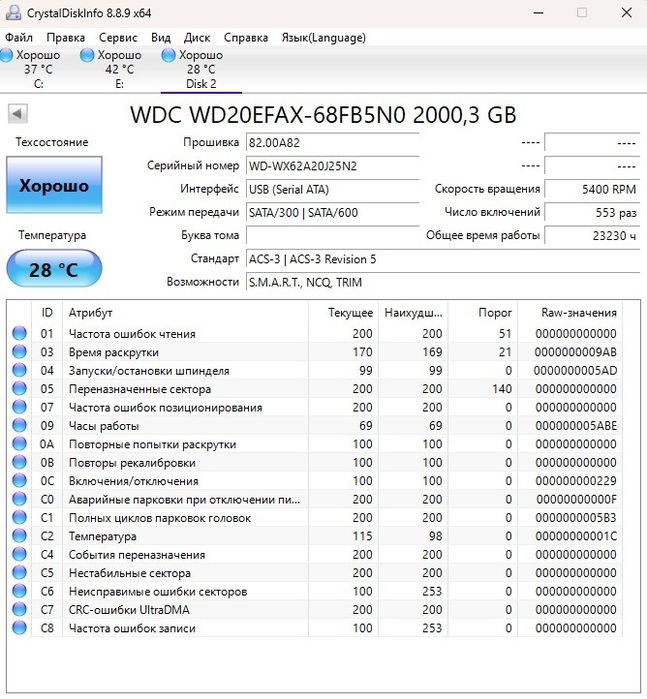Select the Время раскрутки row

pos(315,352)
